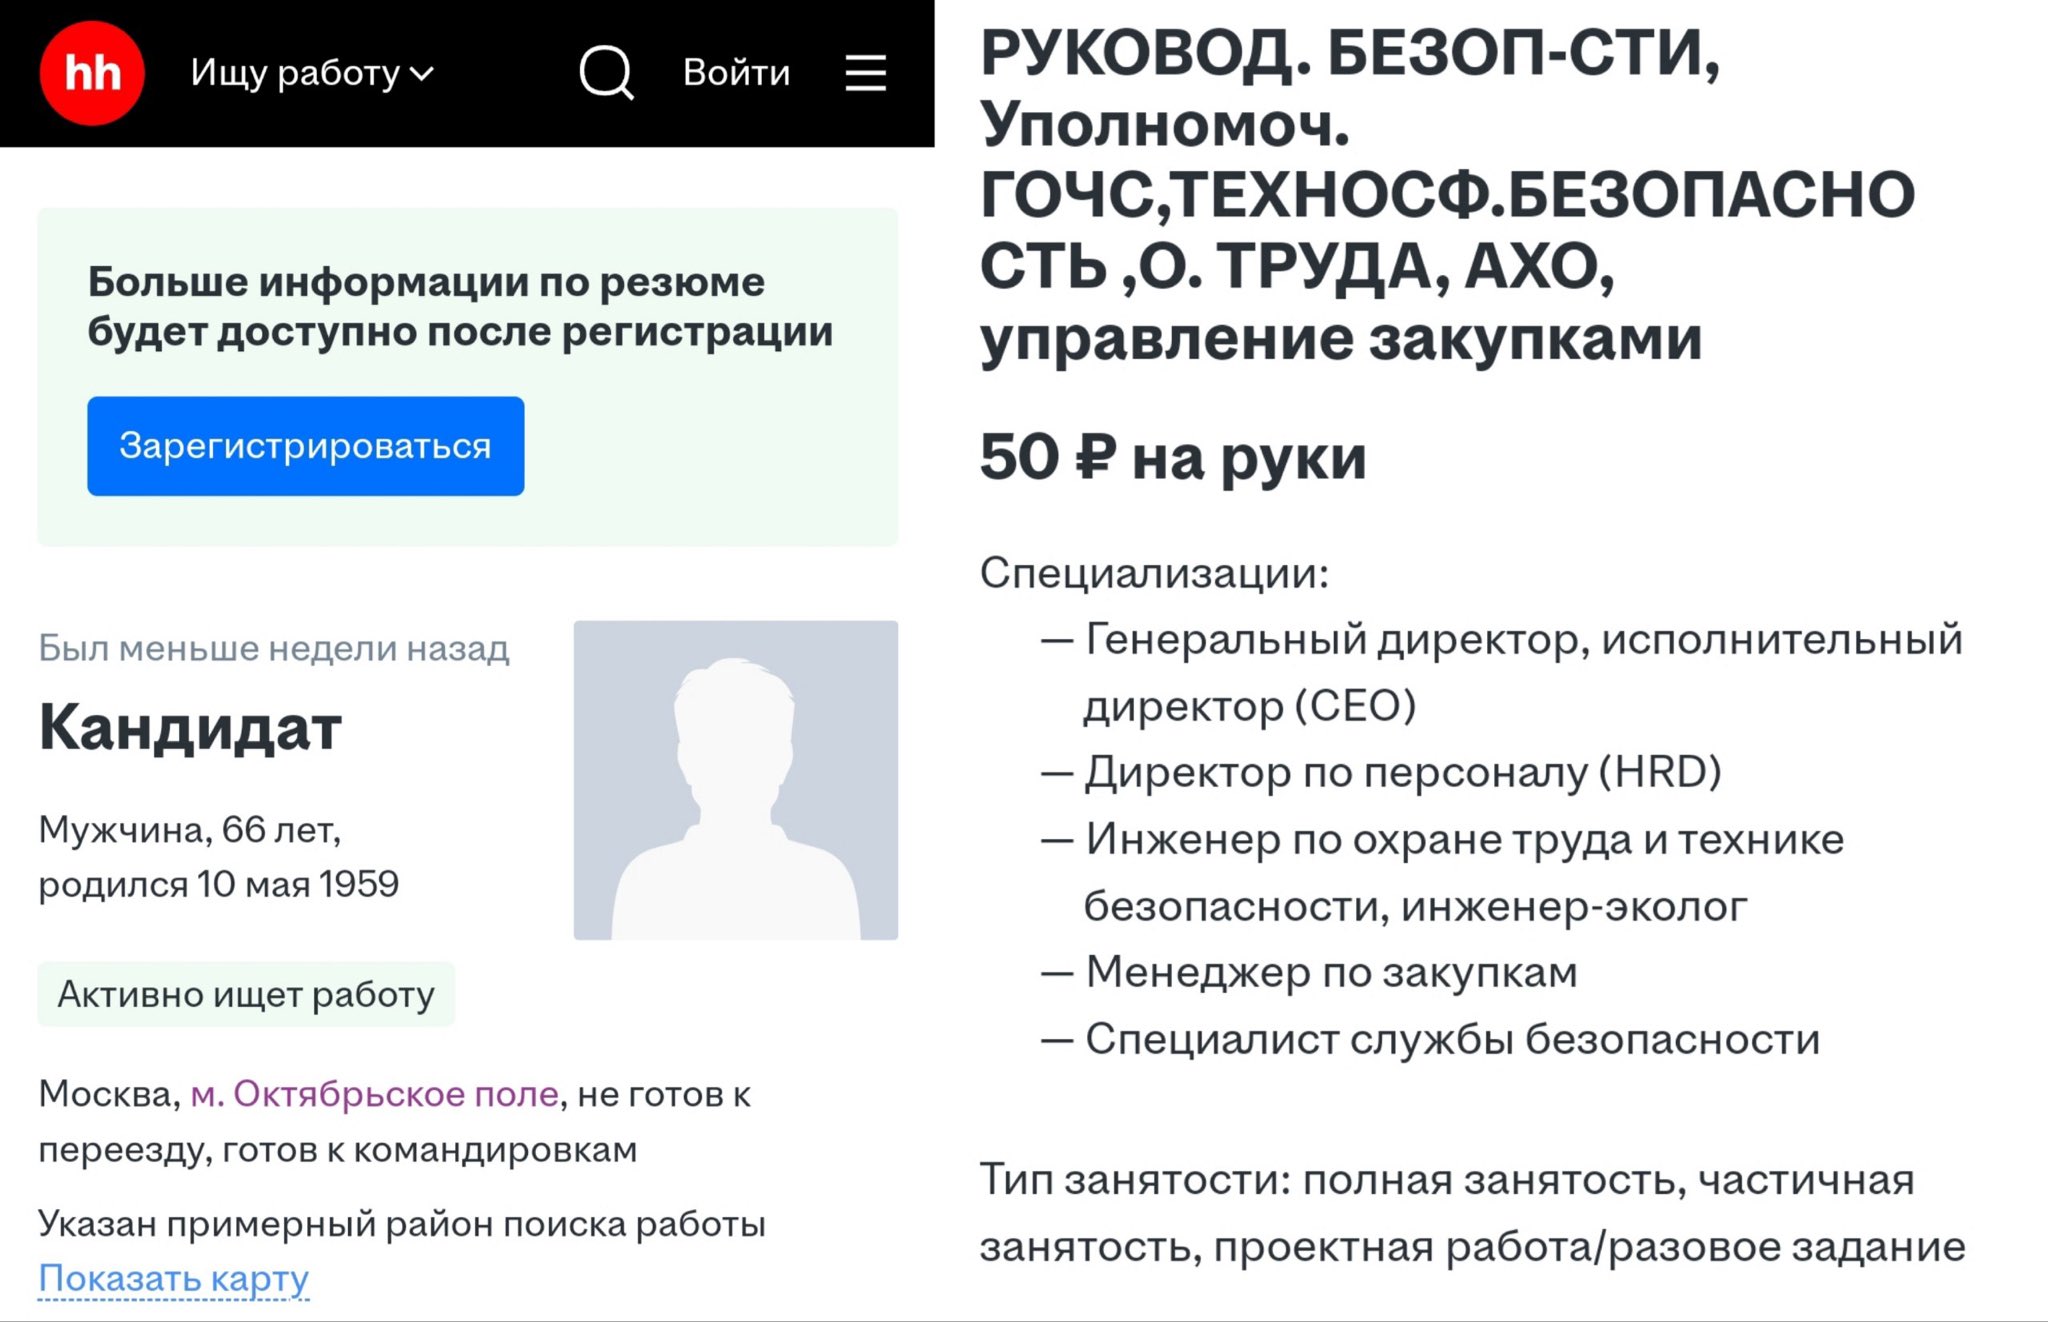Viewport: 2048px width, 1322px height.
Task: Select Директор по персоналу (HRD) item
Action: click(1402, 772)
